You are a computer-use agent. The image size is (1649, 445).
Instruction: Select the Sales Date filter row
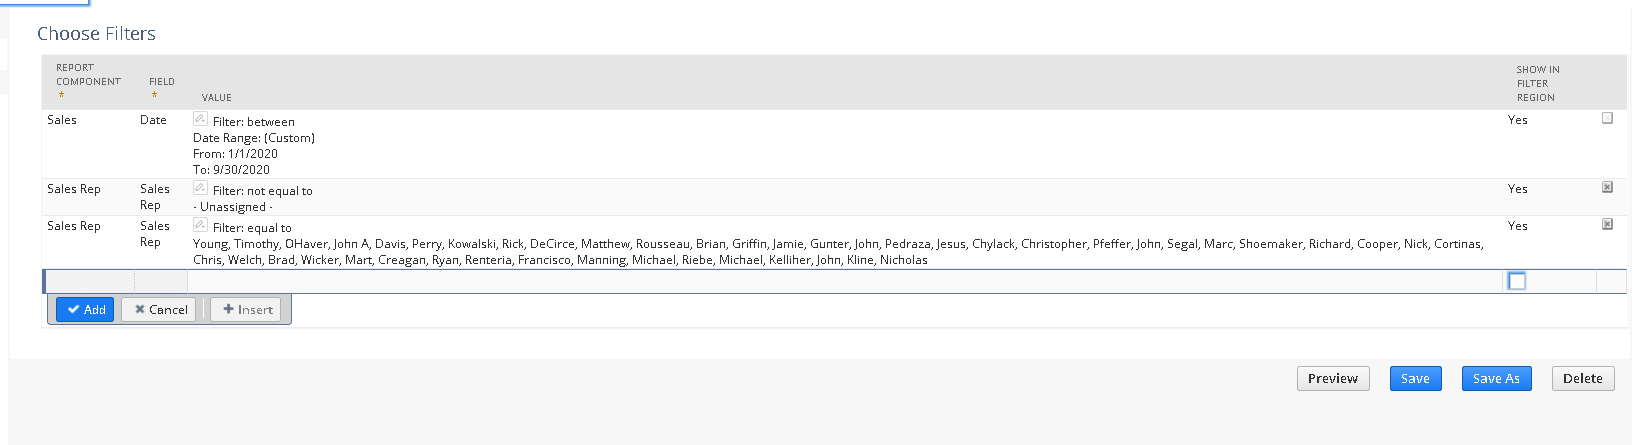point(834,144)
